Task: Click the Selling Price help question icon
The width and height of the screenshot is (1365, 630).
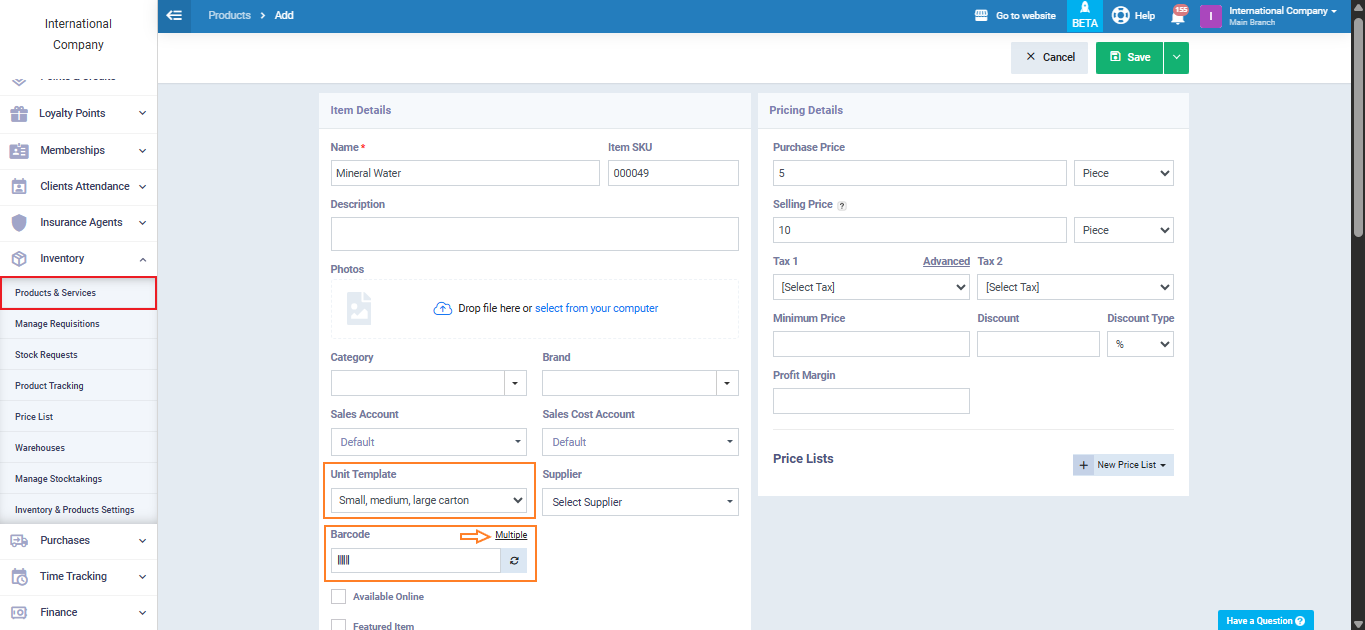Action: [841, 205]
